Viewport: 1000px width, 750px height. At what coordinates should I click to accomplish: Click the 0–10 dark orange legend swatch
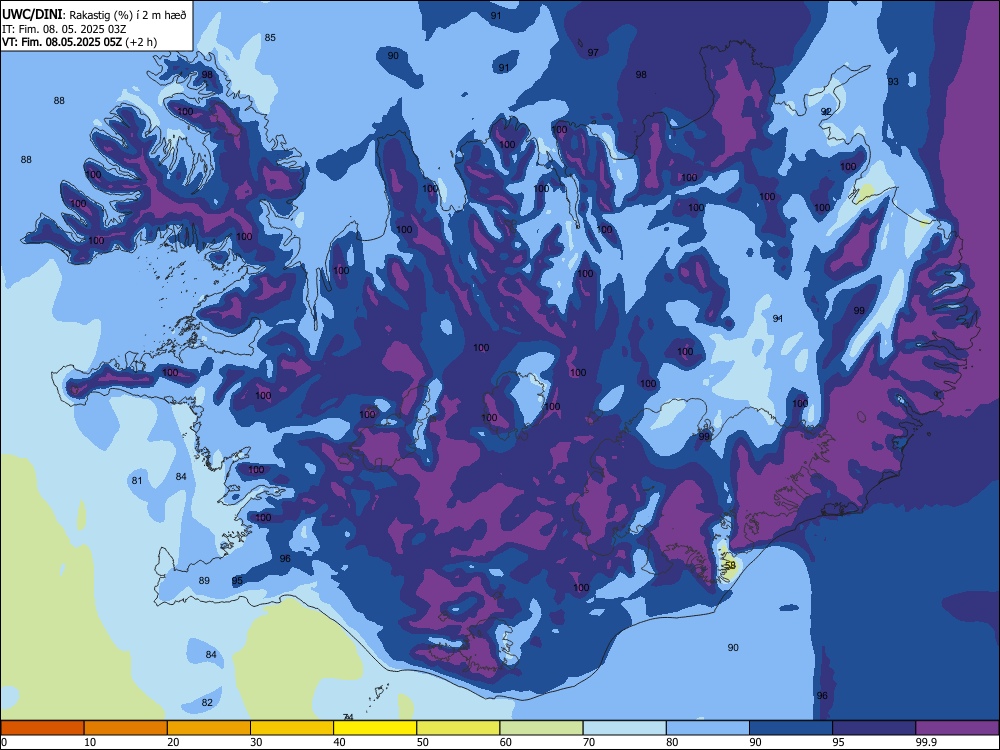tap(42, 728)
